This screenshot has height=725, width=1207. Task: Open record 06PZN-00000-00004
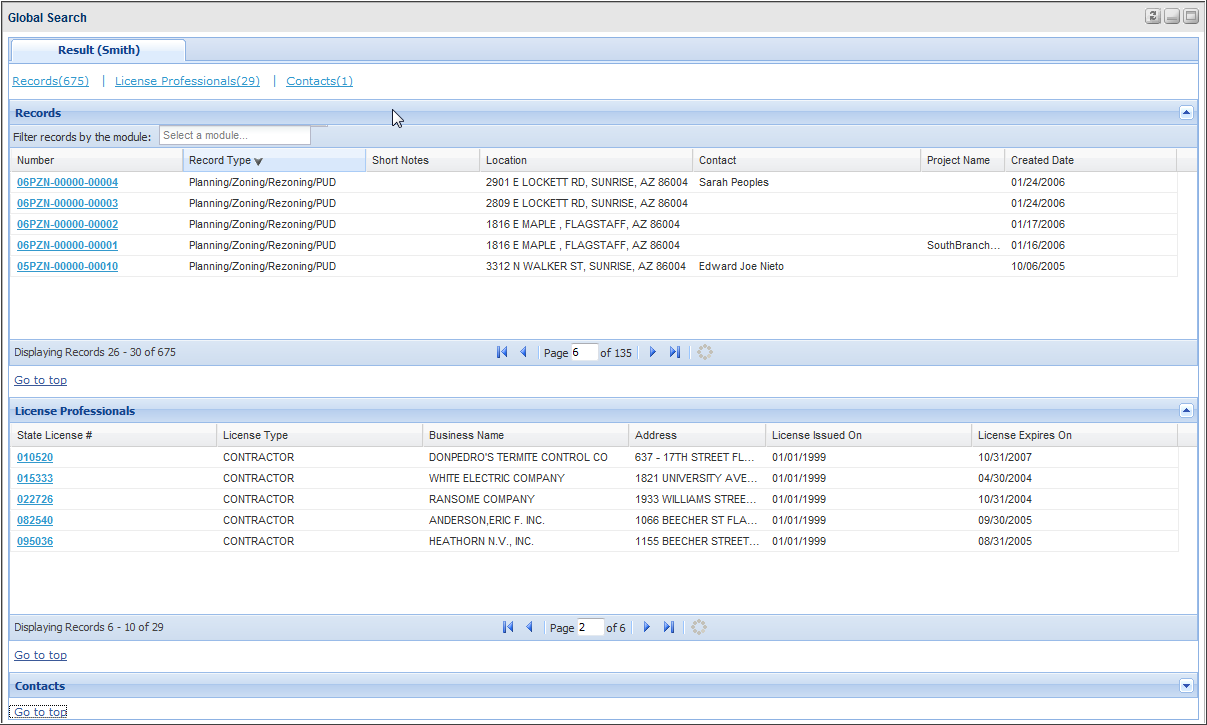67,182
